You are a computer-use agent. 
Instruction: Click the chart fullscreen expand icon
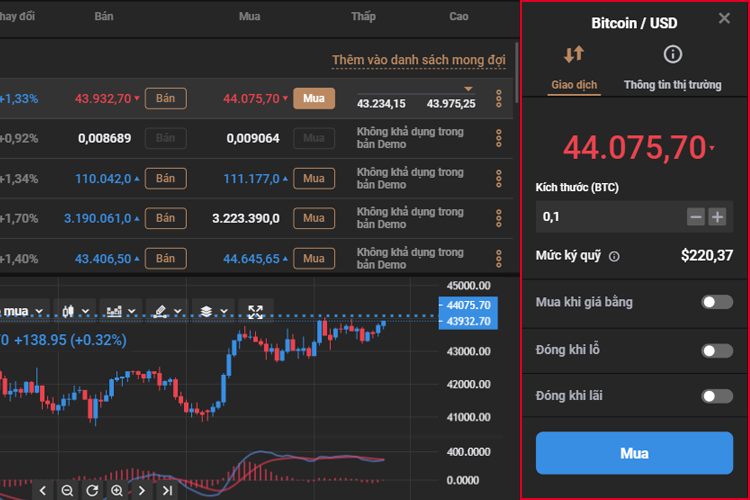pyautogui.click(x=255, y=311)
